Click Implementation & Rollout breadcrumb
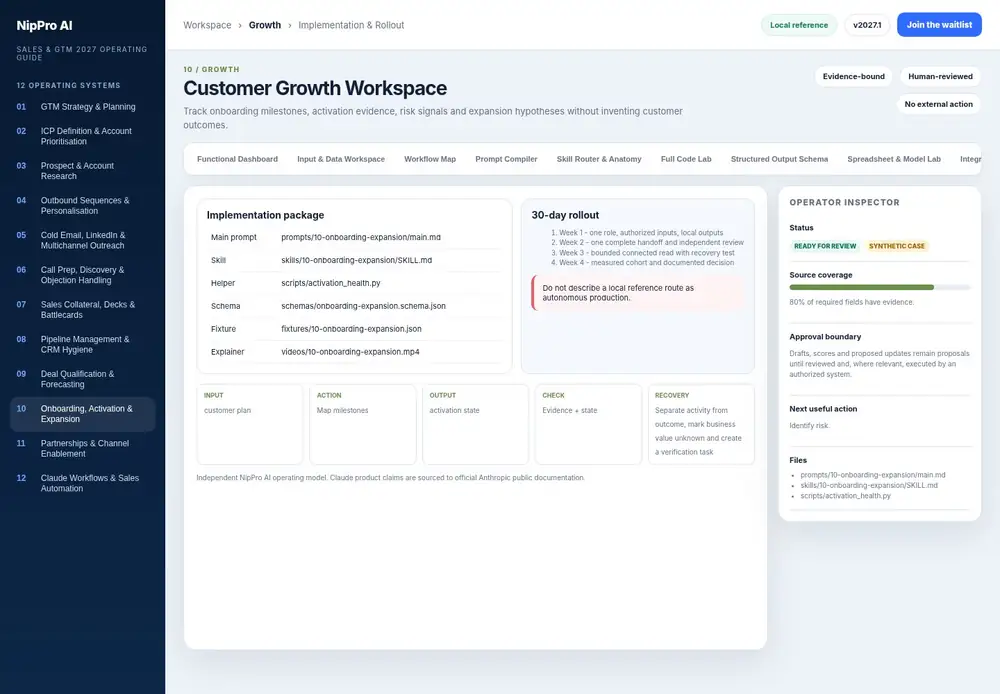Viewport: 1000px width, 694px height. point(351,25)
